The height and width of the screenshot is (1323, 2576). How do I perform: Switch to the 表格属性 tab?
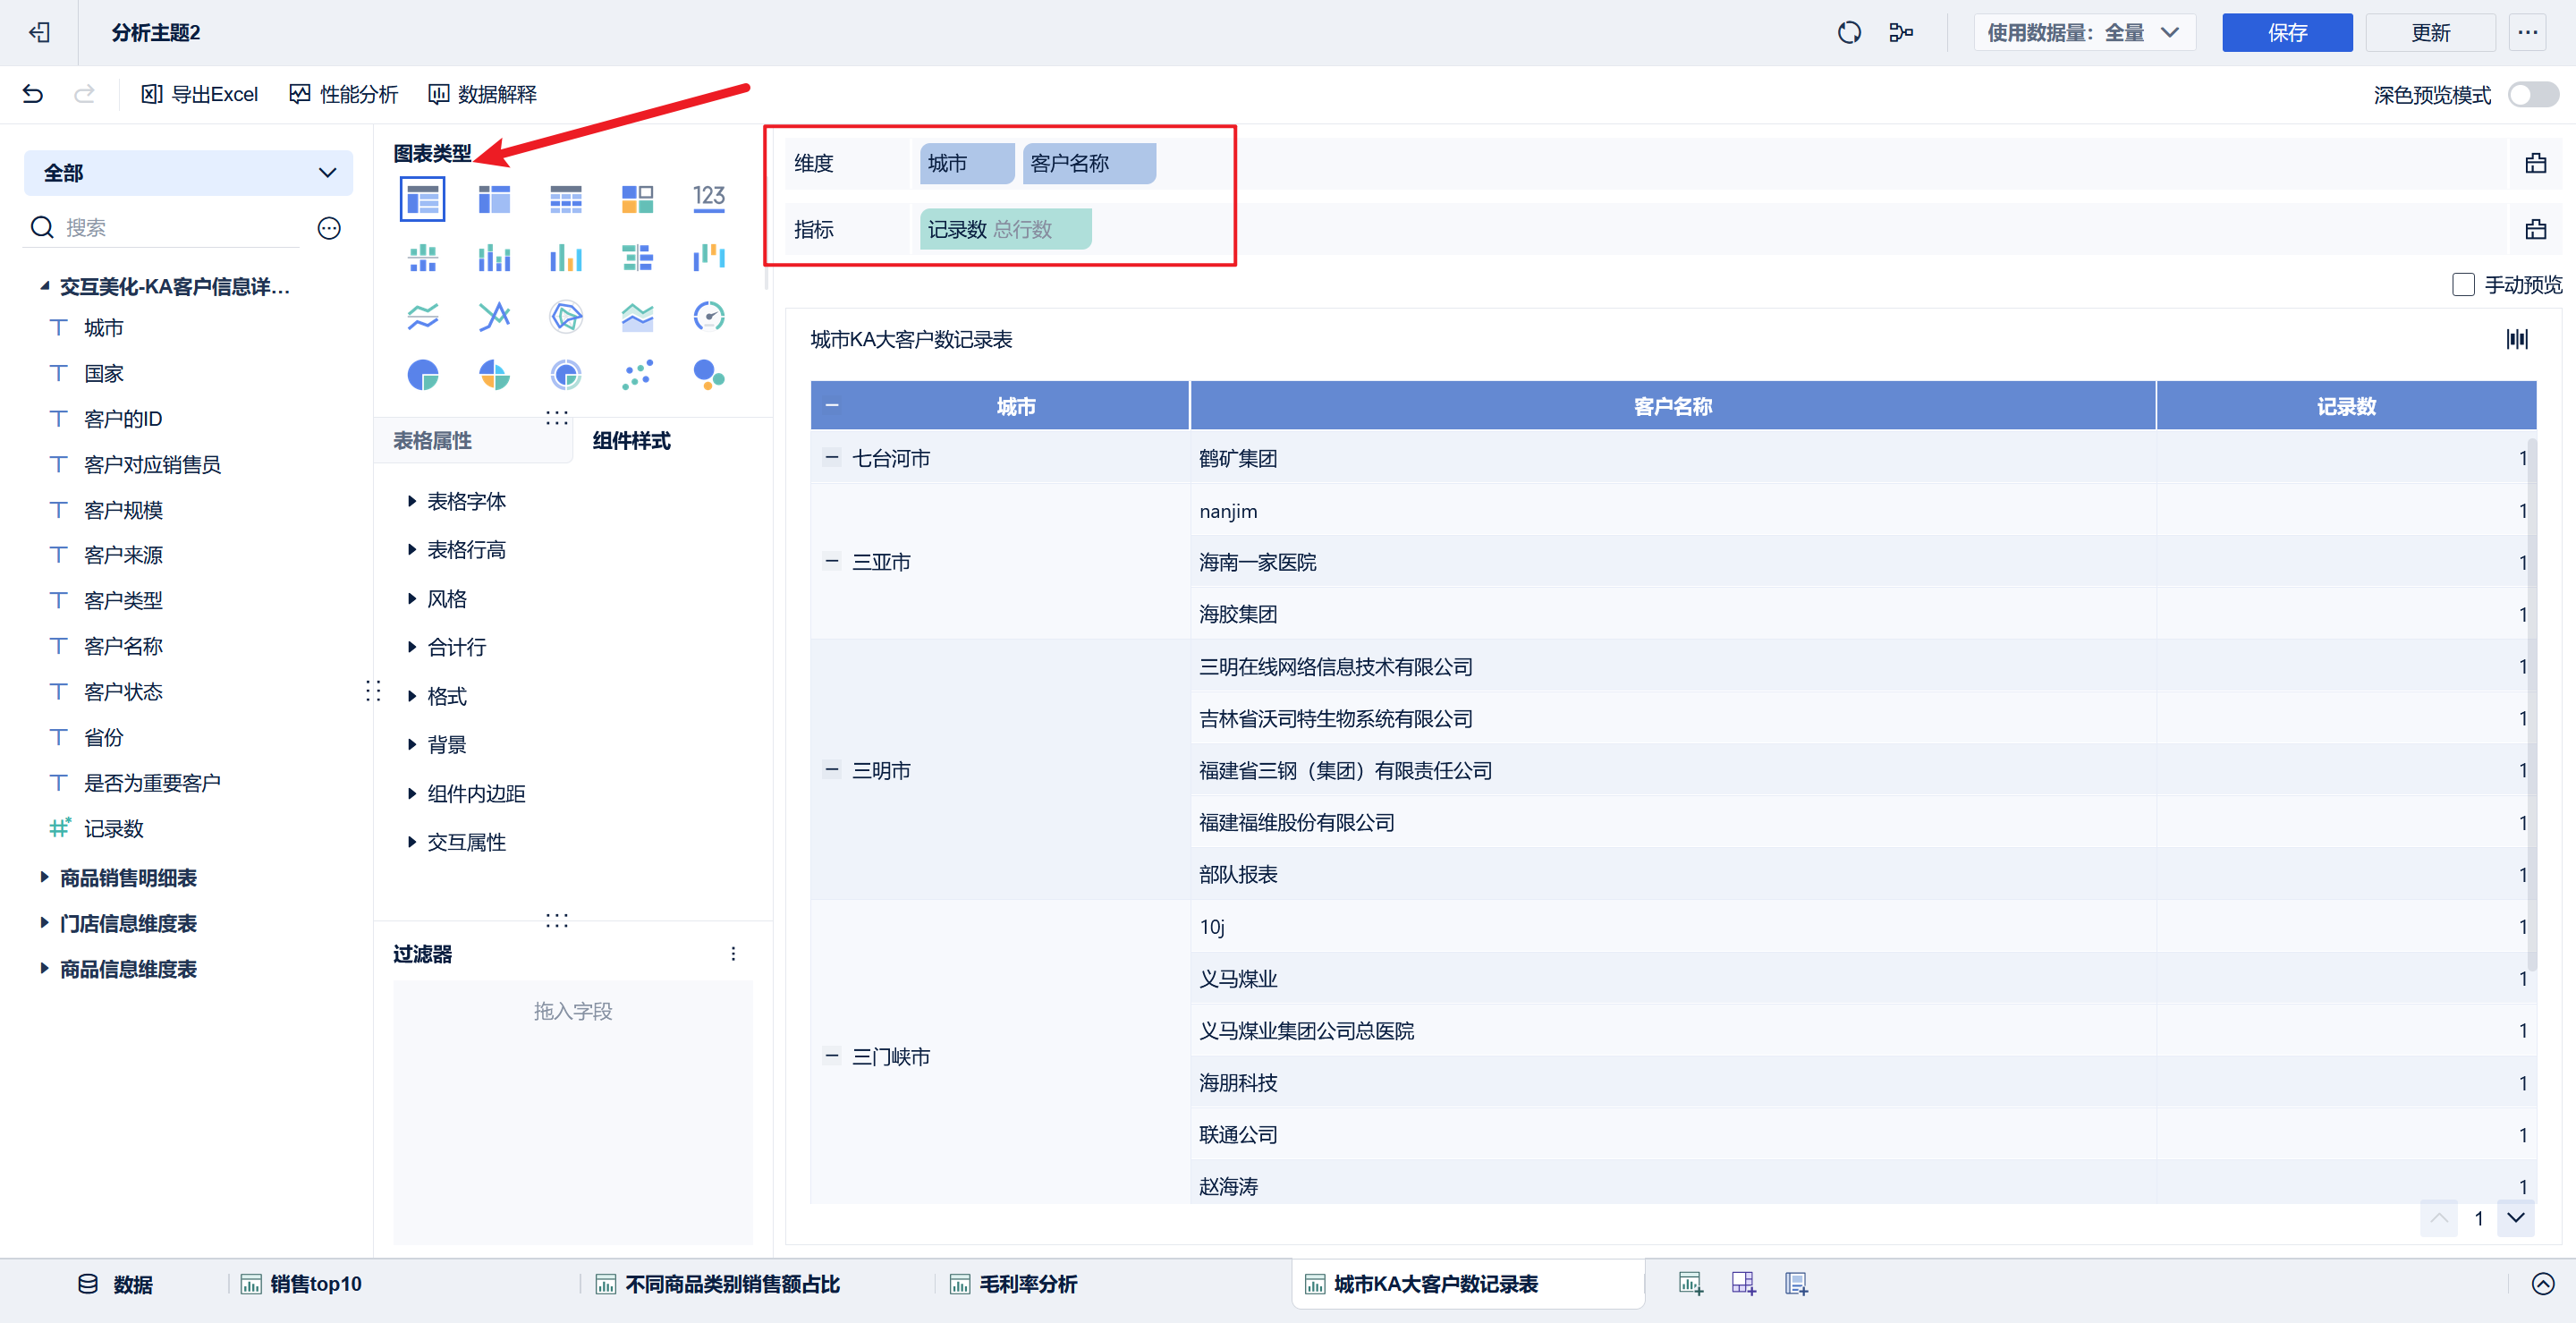point(432,440)
